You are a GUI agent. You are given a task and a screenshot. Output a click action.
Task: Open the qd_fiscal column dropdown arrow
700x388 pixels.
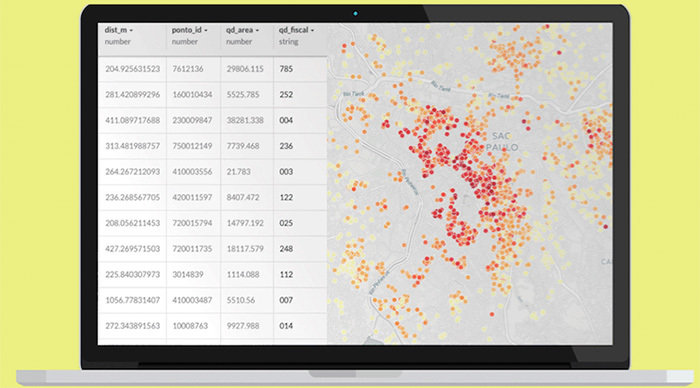pyautogui.click(x=312, y=31)
